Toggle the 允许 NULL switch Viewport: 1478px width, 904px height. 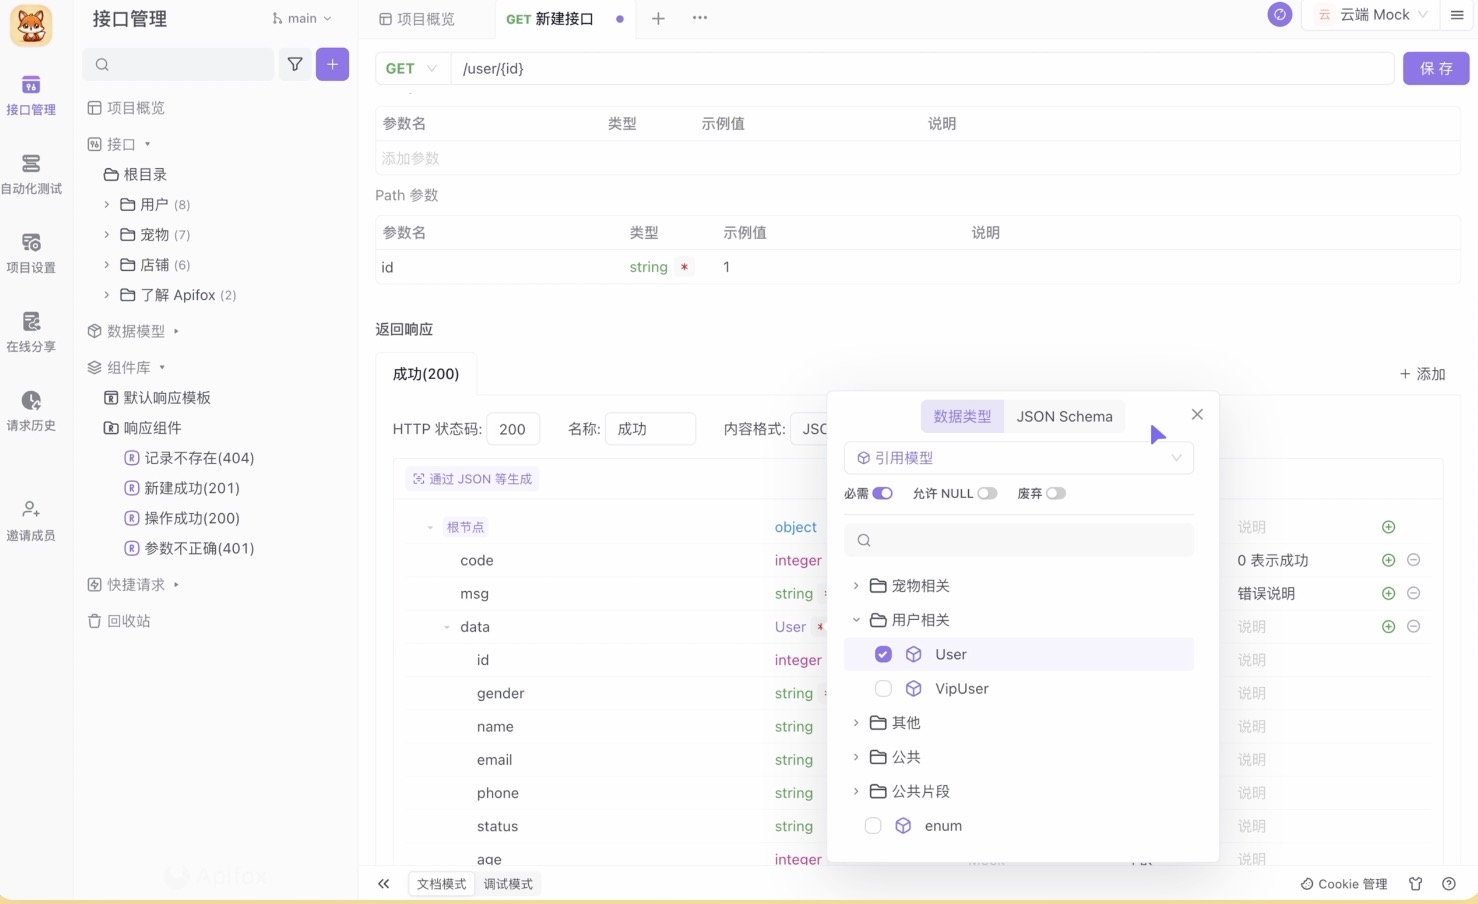tap(987, 493)
